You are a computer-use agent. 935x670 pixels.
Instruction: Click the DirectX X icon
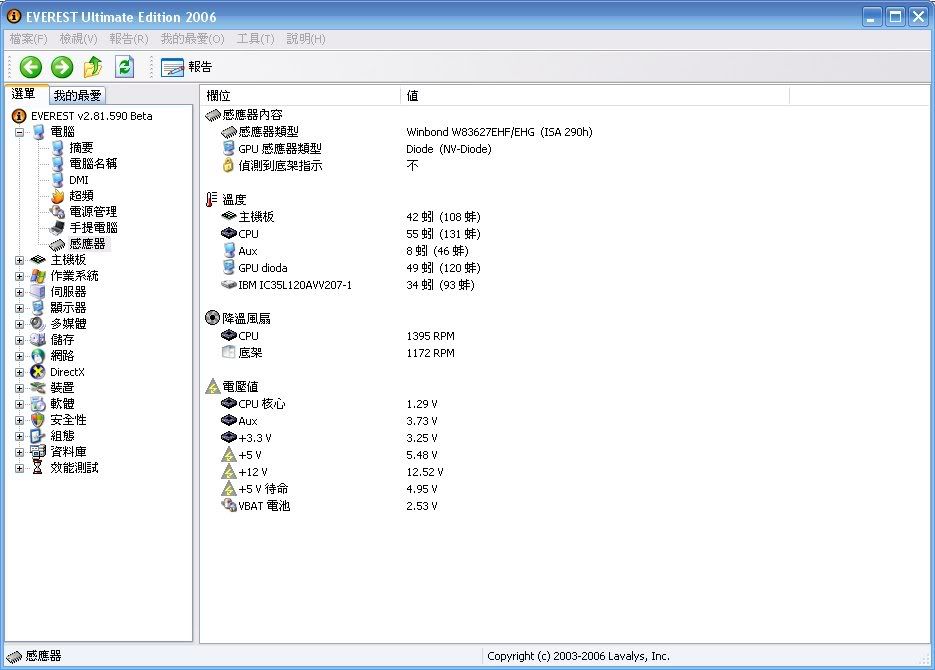pyautogui.click(x=38, y=372)
